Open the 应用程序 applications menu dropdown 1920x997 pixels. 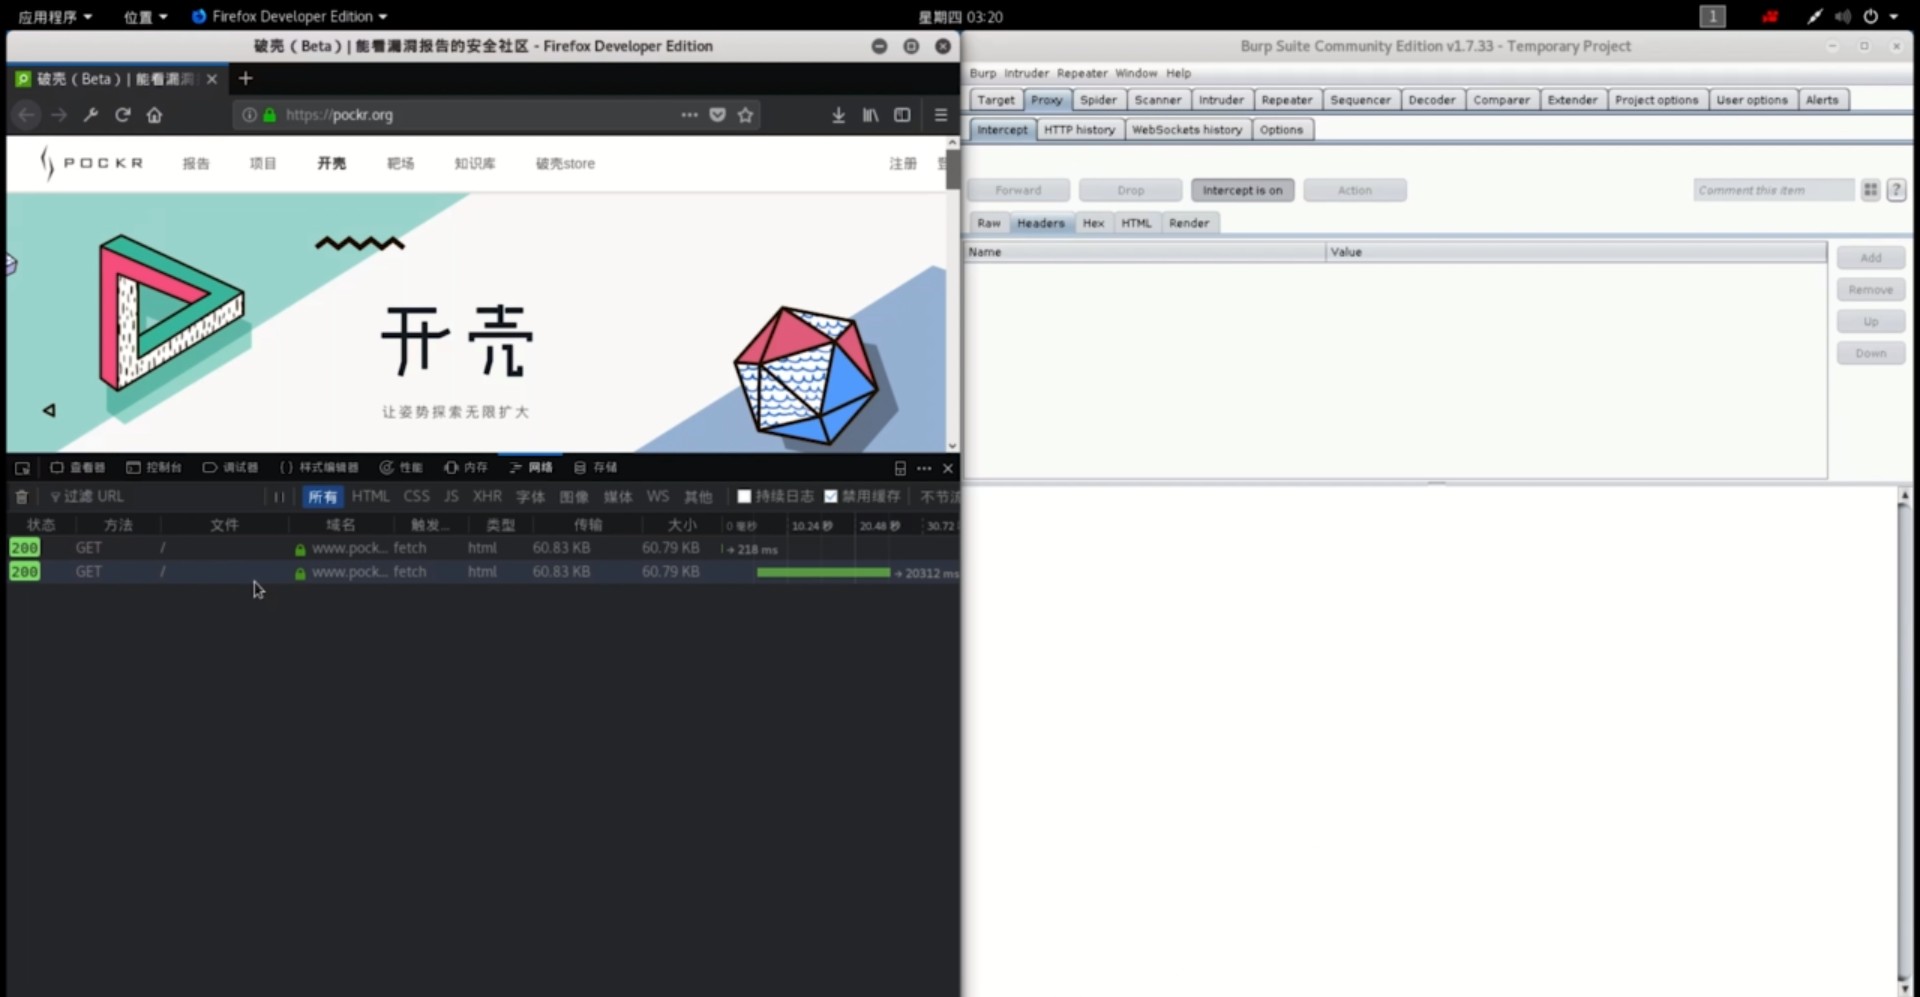[x=55, y=17]
